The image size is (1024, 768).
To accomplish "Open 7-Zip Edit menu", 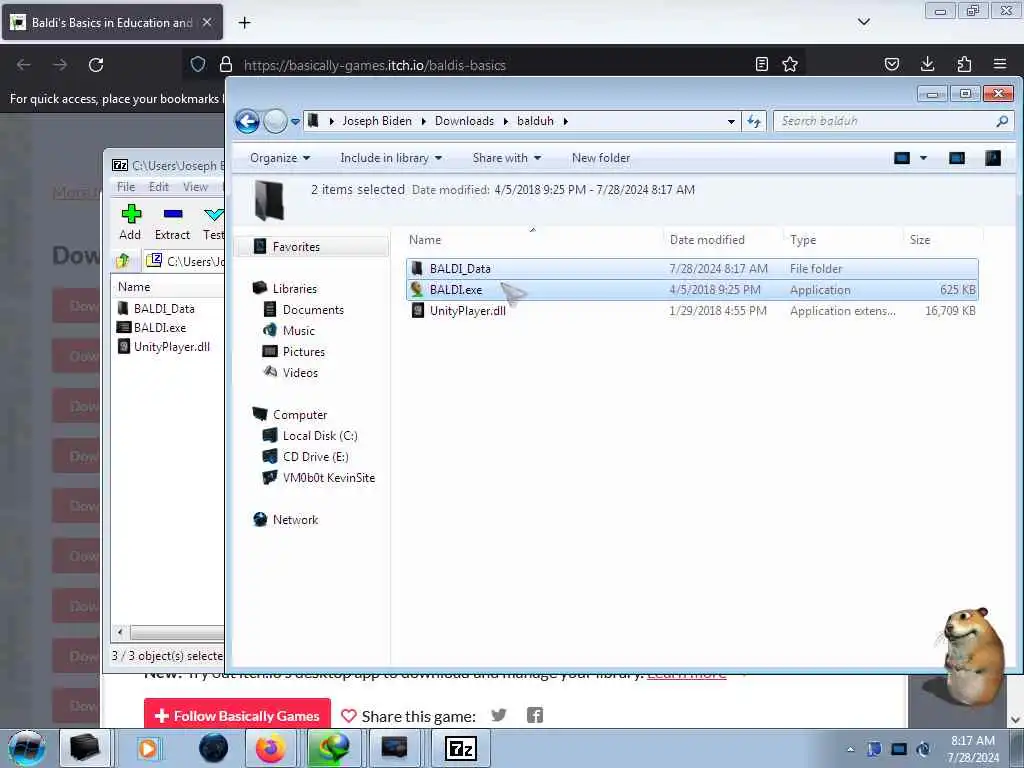I will (159, 187).
